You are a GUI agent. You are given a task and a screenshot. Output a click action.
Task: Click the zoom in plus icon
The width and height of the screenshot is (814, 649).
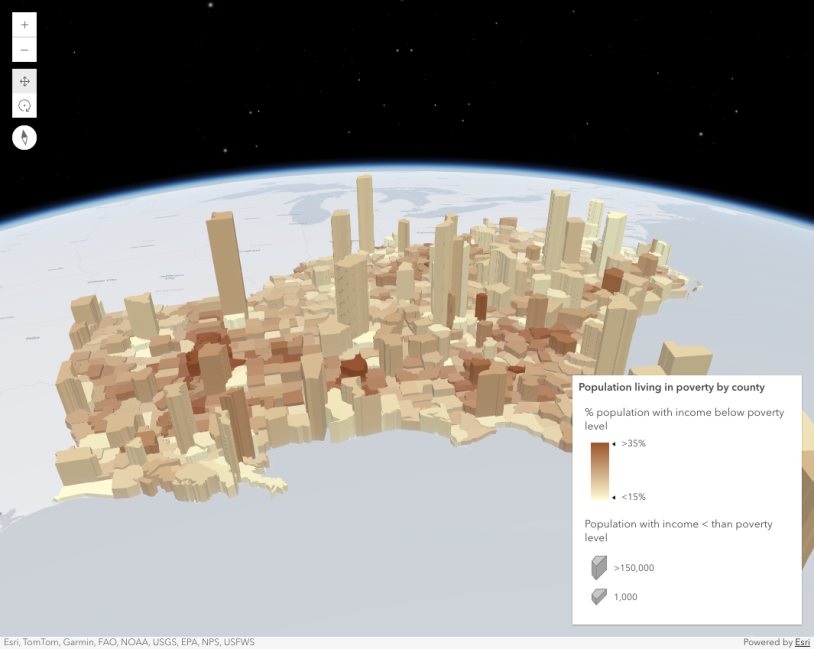click(x=24, y=25)
